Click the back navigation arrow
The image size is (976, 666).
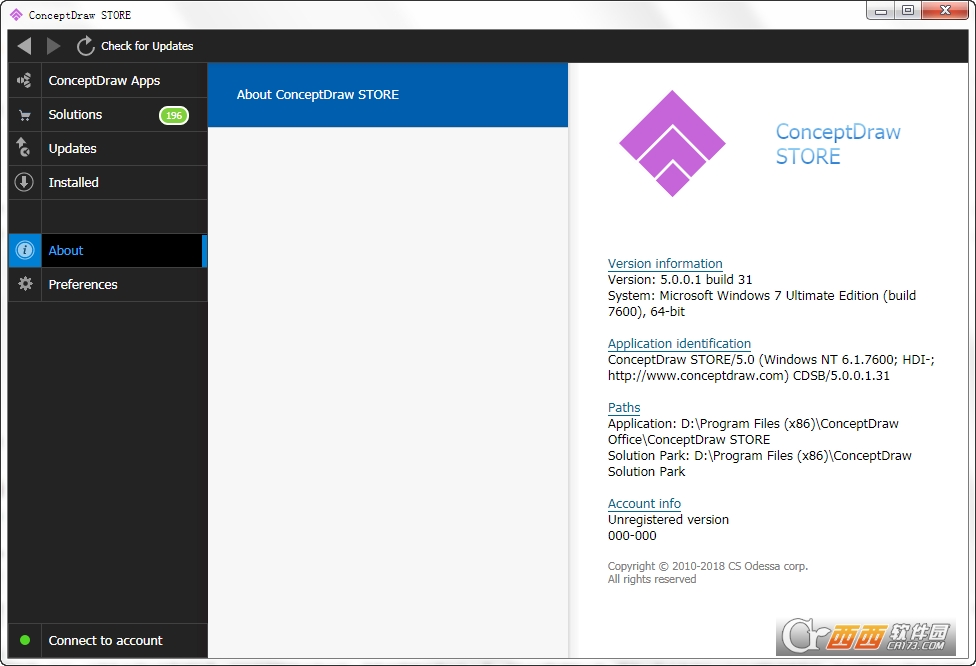24,45
